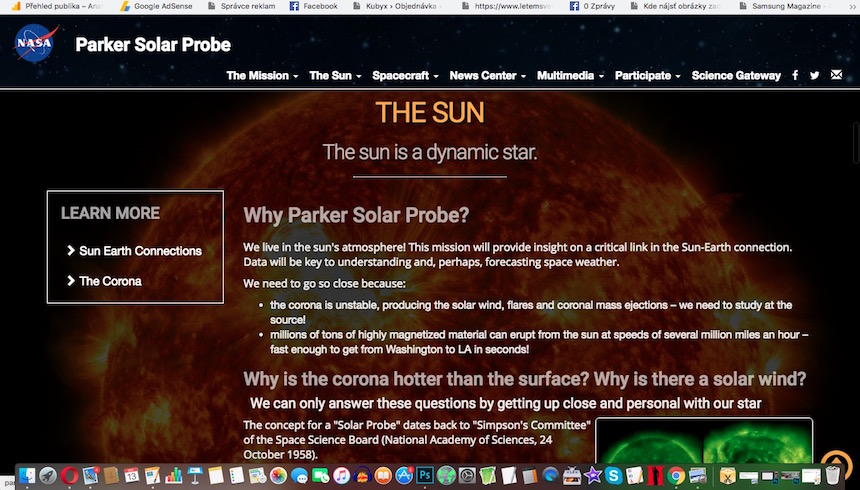Open the Science Gateway nav item
The height and width of the screenshot is (490, 860).
[x=736, y=76]
